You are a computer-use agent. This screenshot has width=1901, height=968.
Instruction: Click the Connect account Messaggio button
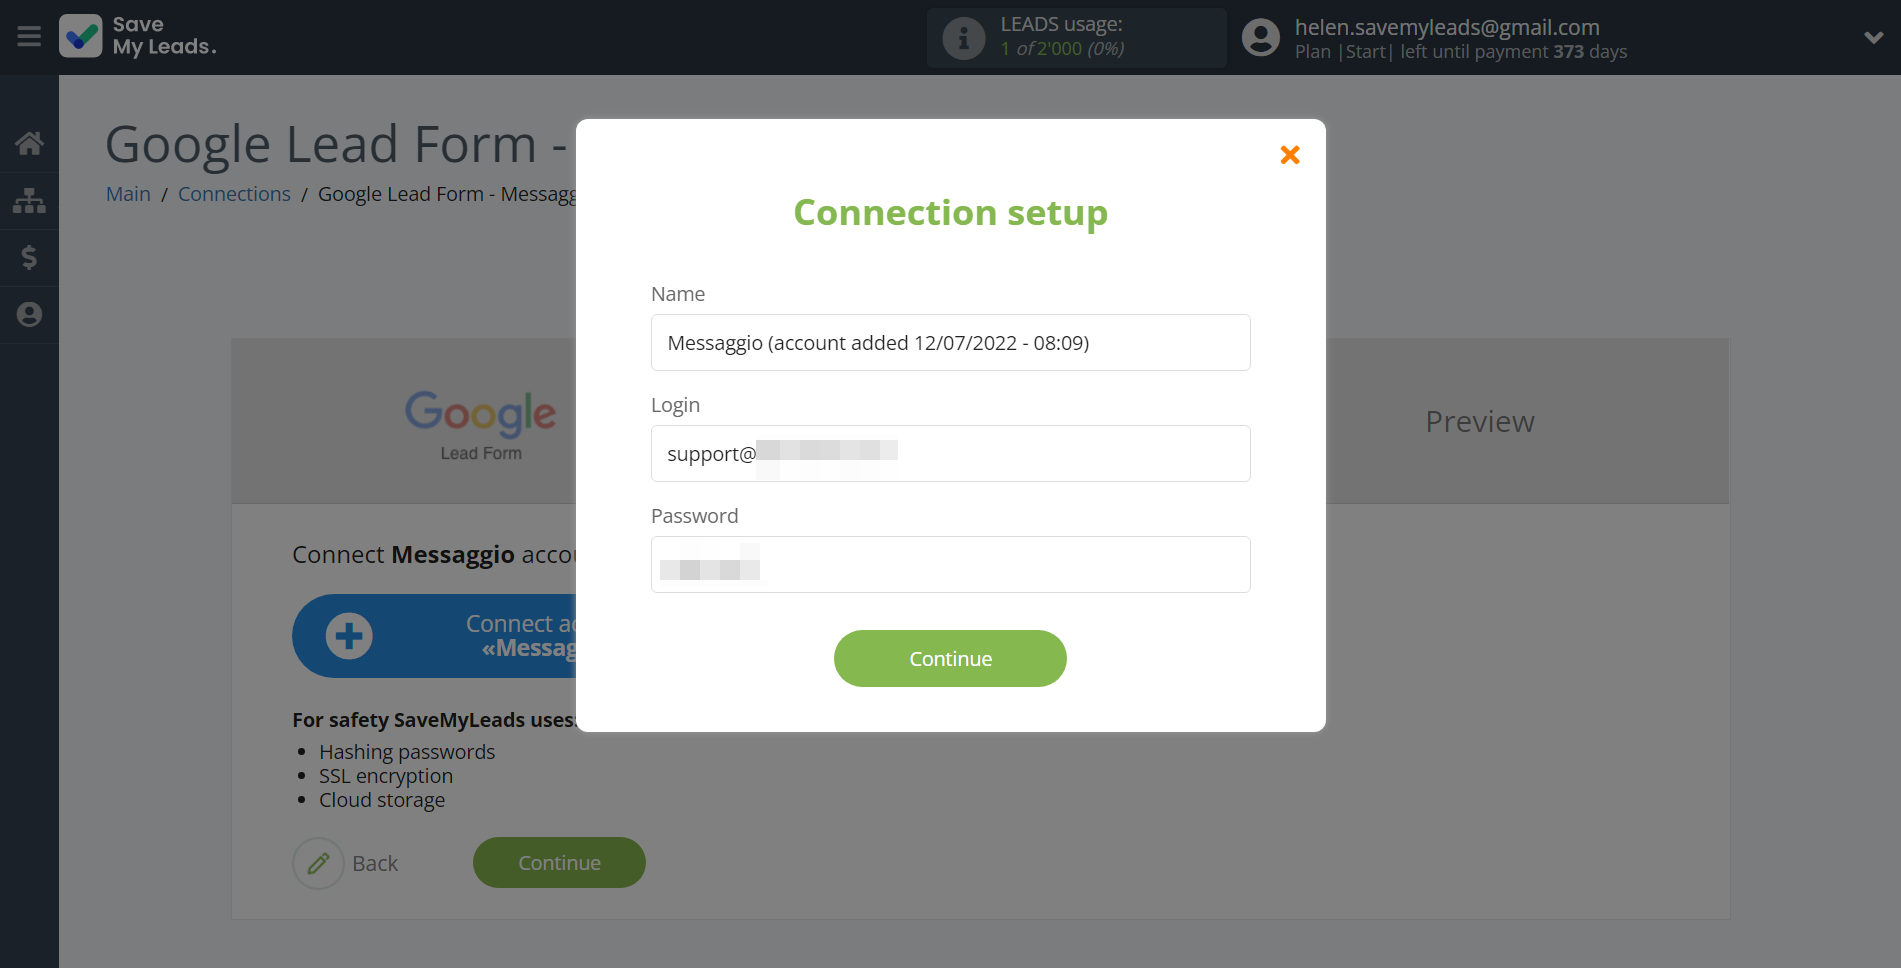(434, 636)
